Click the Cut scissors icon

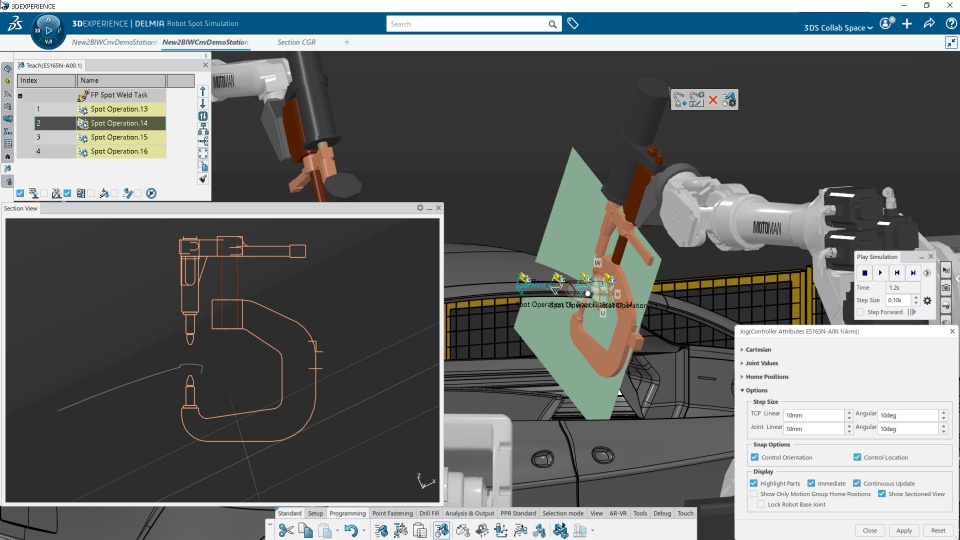[x=286, y=530]
